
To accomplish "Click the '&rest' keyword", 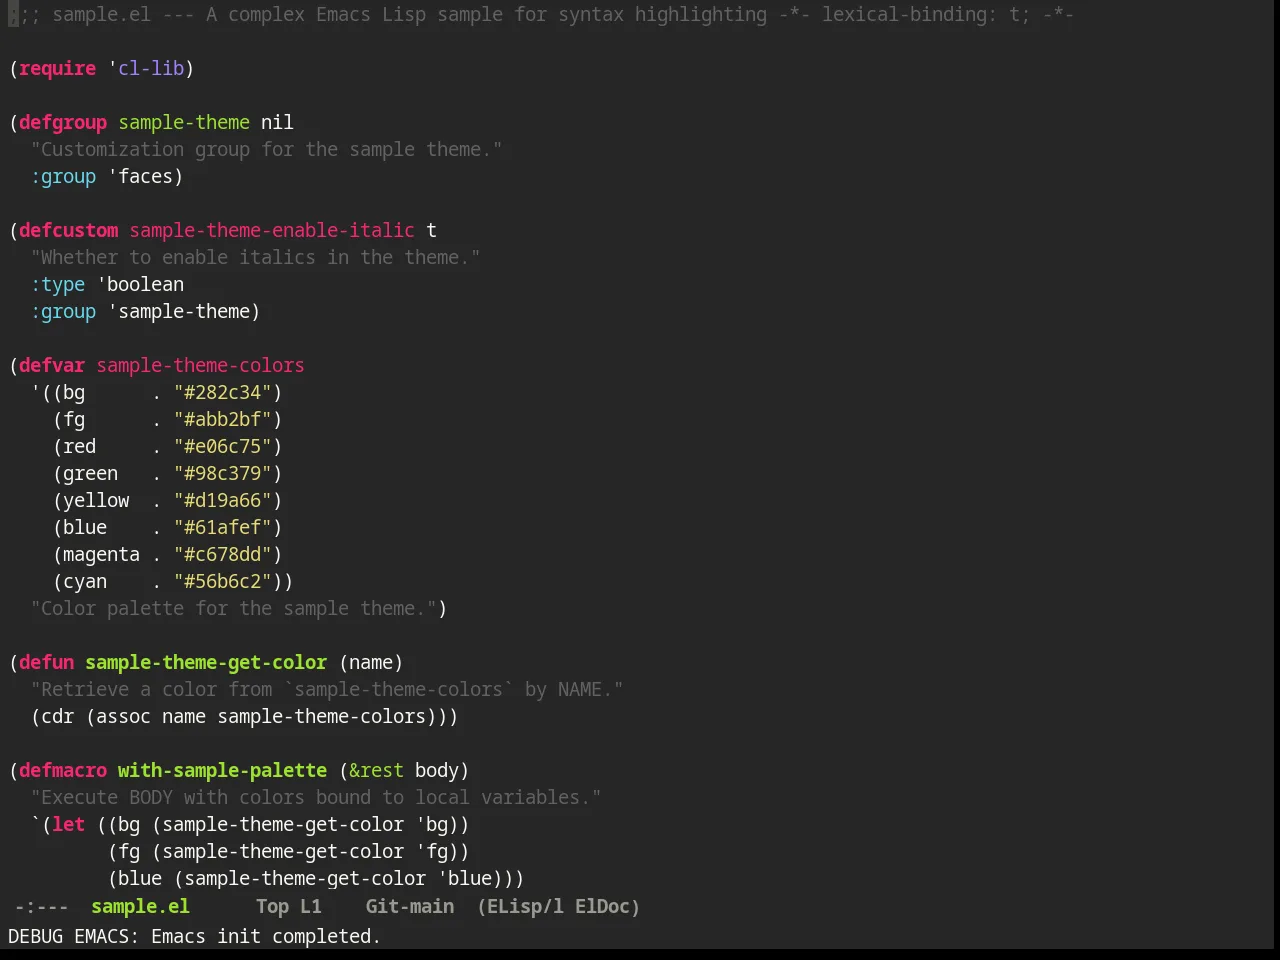I will [376, 770].
